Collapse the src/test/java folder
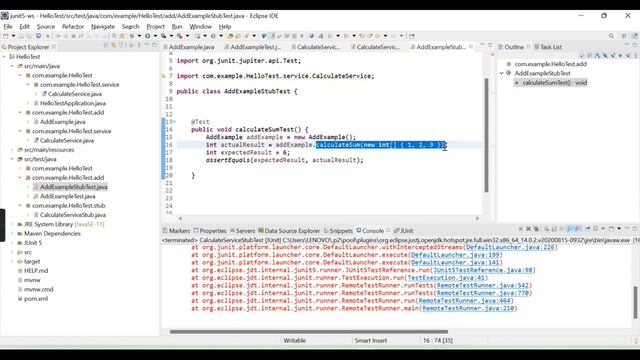 coord(12,159)
